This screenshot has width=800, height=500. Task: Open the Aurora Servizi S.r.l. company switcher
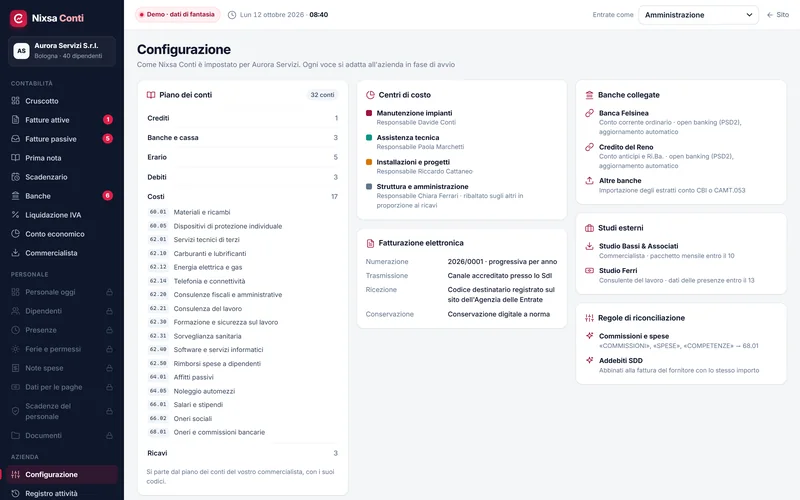tap(62, 51)
